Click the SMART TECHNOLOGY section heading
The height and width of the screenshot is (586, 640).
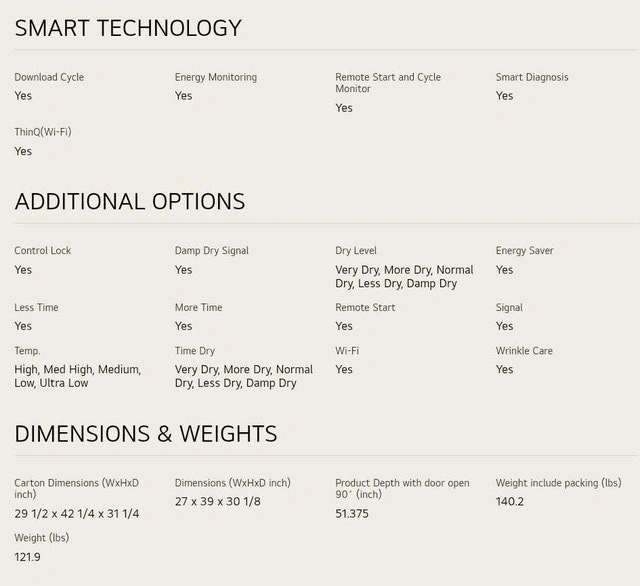pyautogui.click(x=128, y=28)
